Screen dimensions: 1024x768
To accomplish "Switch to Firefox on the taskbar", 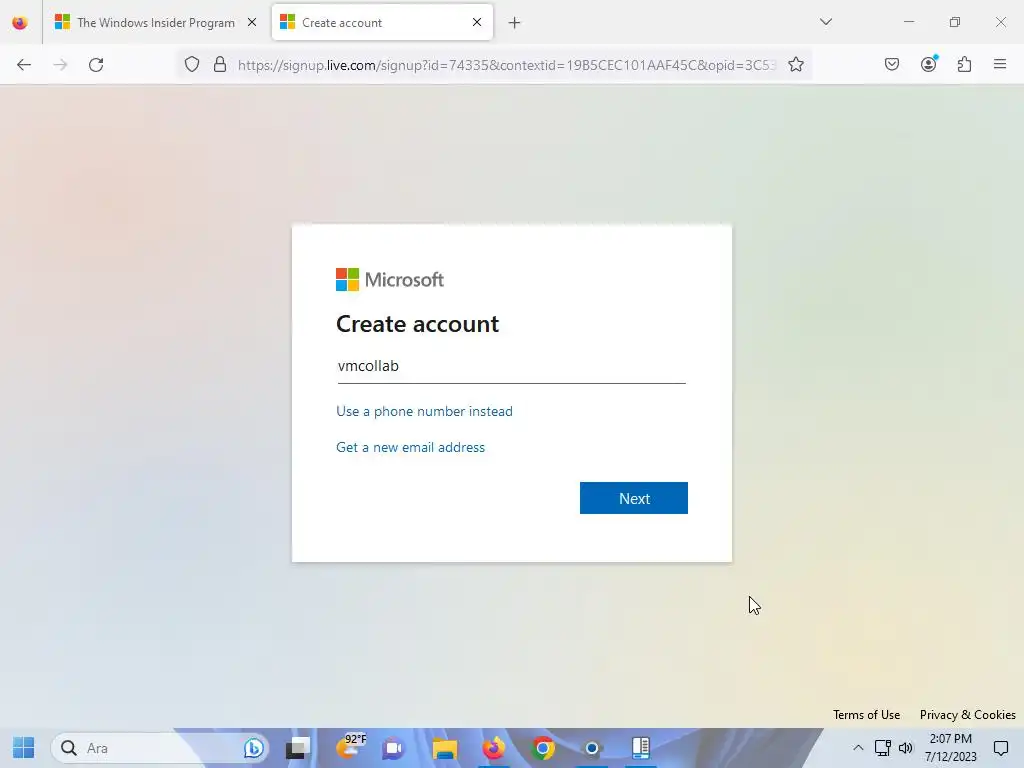I will tap(494, 748).
